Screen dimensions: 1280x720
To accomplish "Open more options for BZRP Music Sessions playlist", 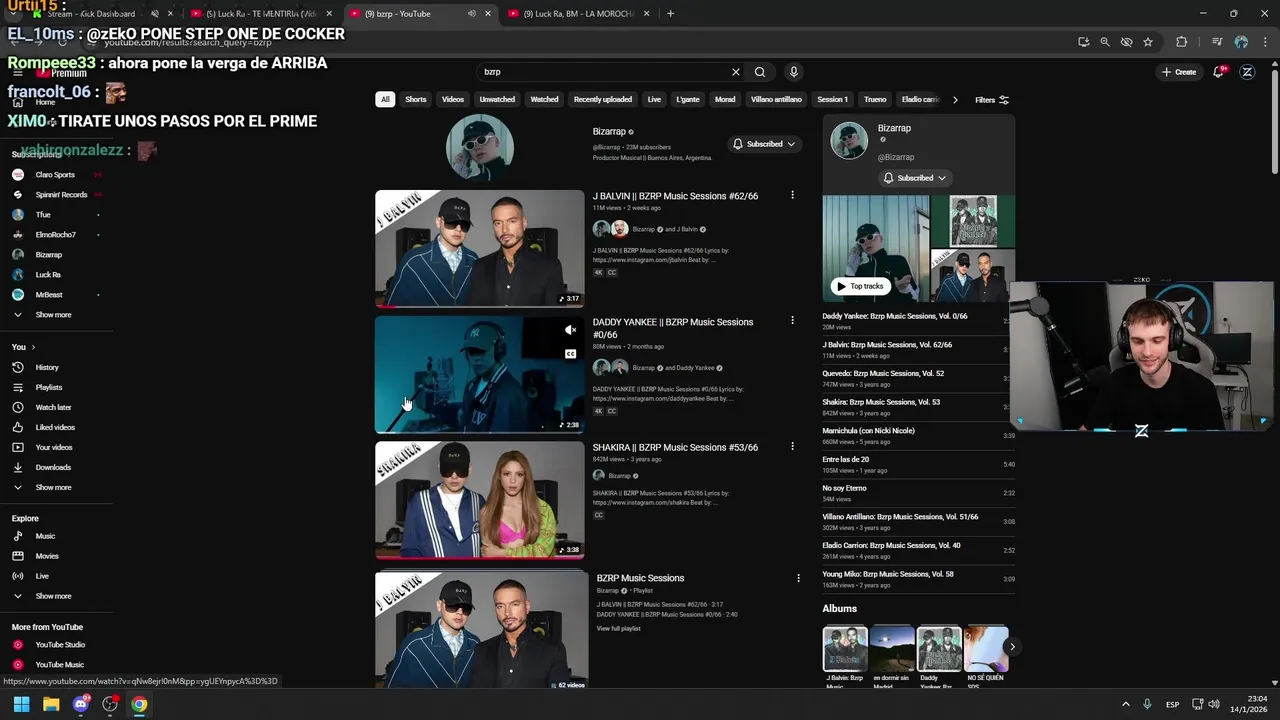I will point(798,578).
